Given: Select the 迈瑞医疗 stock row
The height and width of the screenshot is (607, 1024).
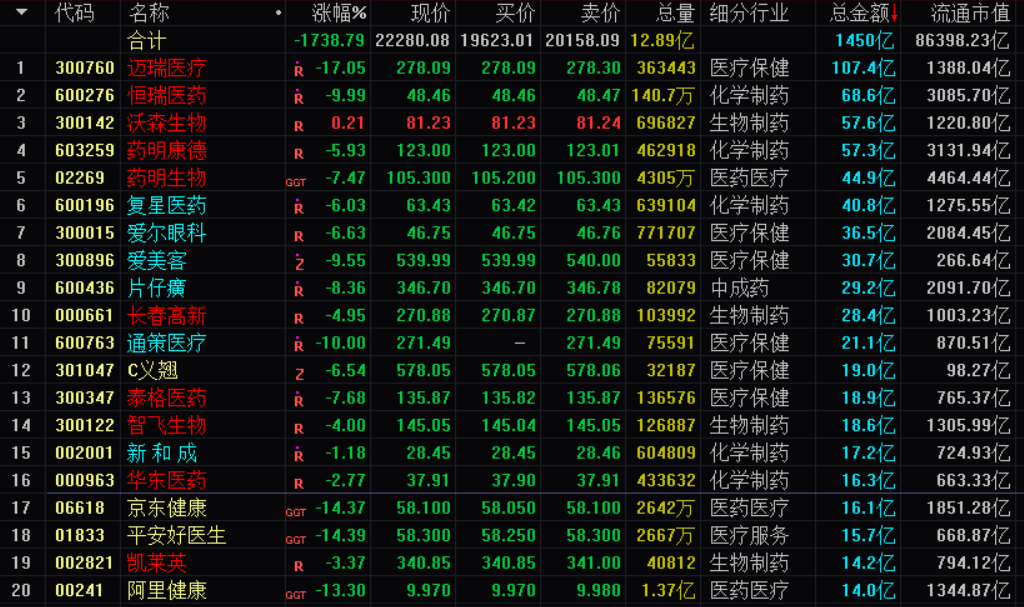Looking at the screenshot, I should point(512,68).
